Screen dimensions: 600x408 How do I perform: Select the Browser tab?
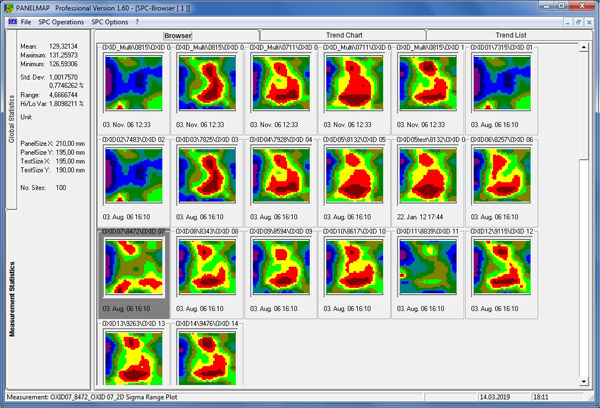[x=178, y=36]
